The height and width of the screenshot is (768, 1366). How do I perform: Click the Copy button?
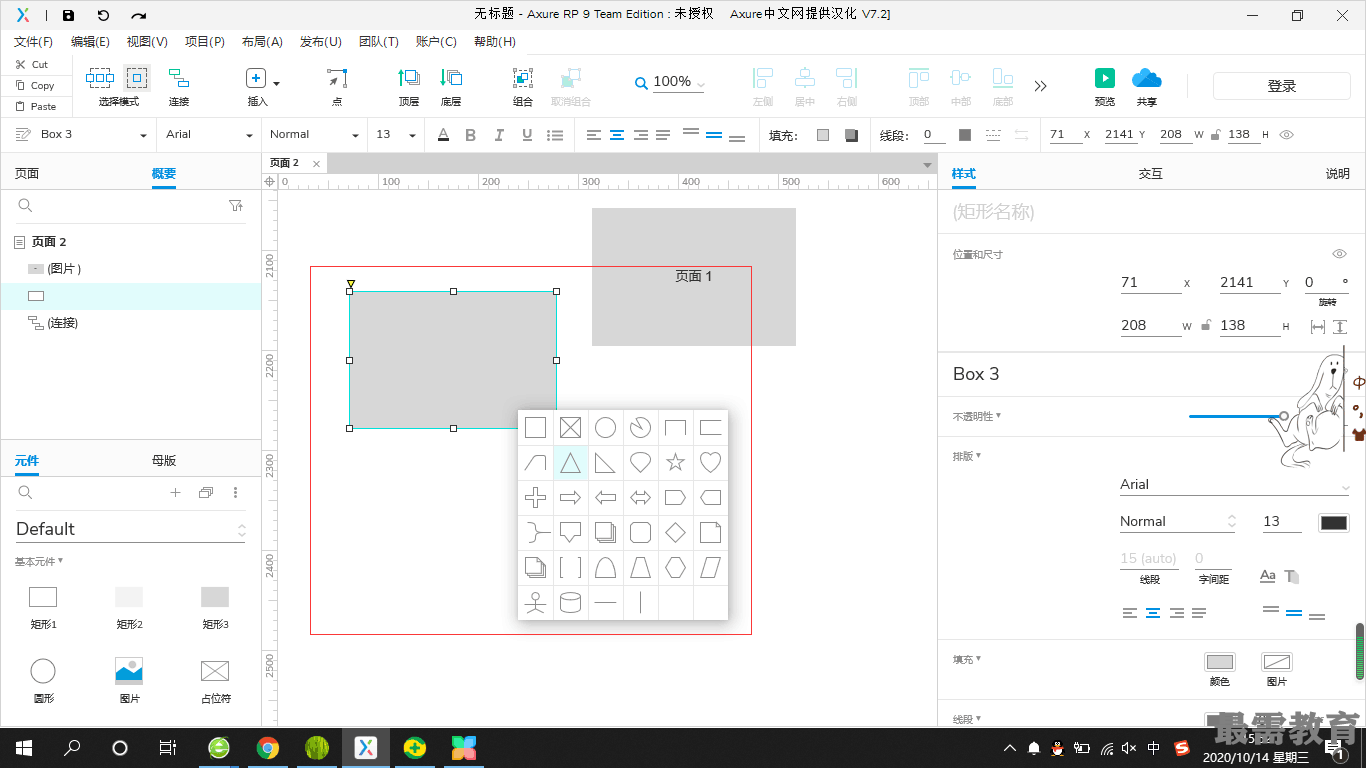[x=35, y=85]
